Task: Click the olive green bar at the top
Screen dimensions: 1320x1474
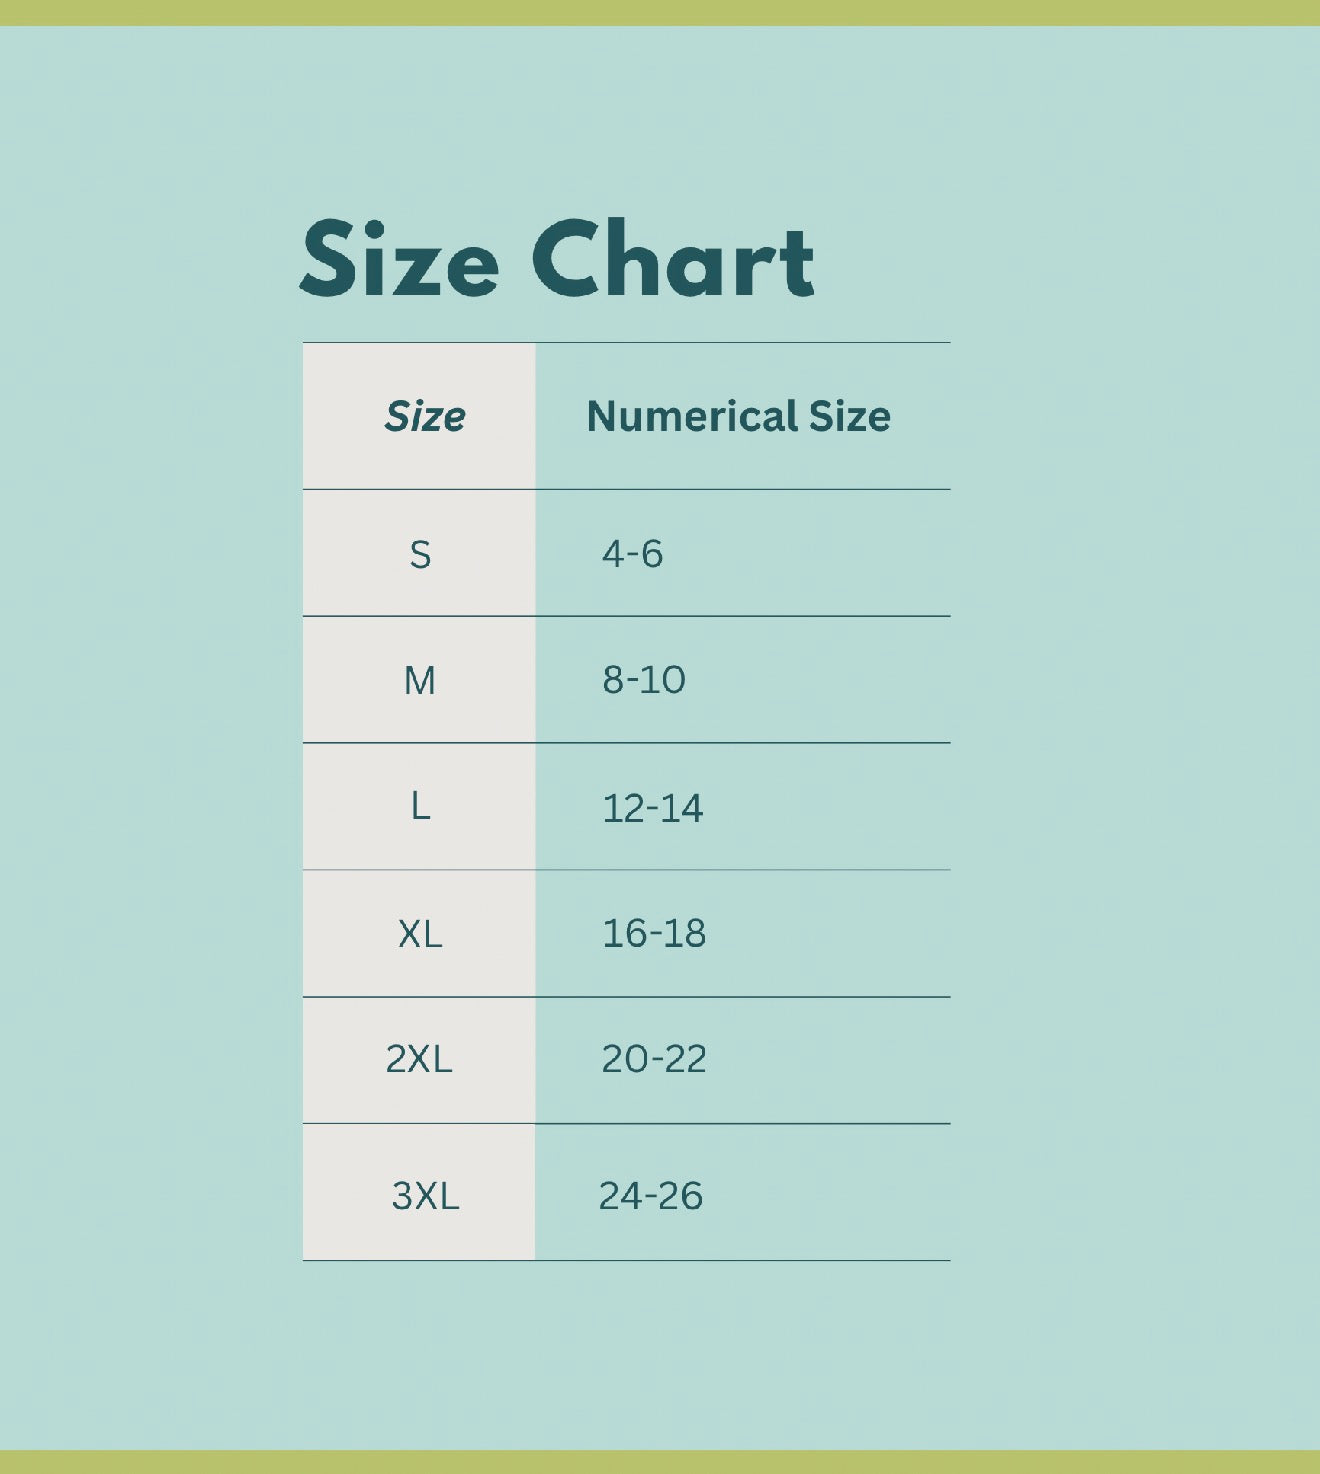Action: click(660, 12)
